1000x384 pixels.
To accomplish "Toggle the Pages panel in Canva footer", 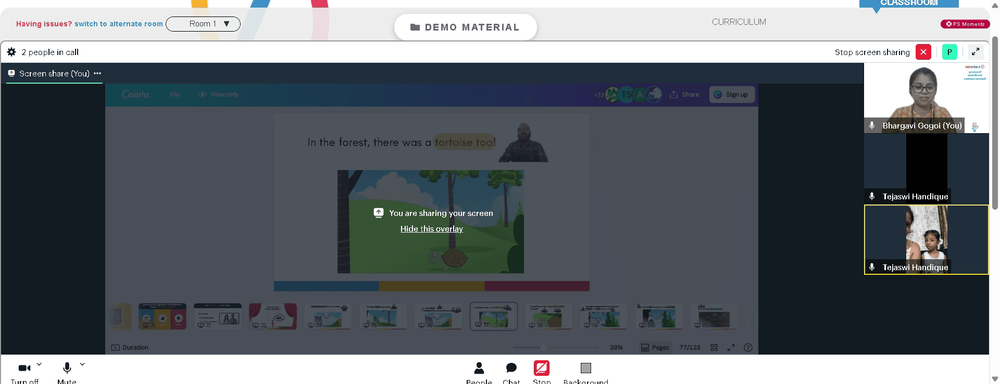I will click(655, 348).
